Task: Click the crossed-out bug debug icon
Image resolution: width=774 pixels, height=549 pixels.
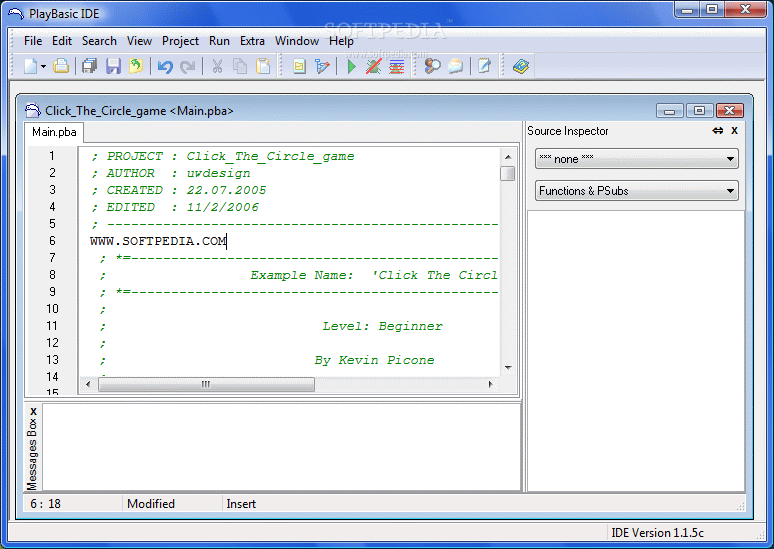Action: pyautogui.click(x=374, y=66)
